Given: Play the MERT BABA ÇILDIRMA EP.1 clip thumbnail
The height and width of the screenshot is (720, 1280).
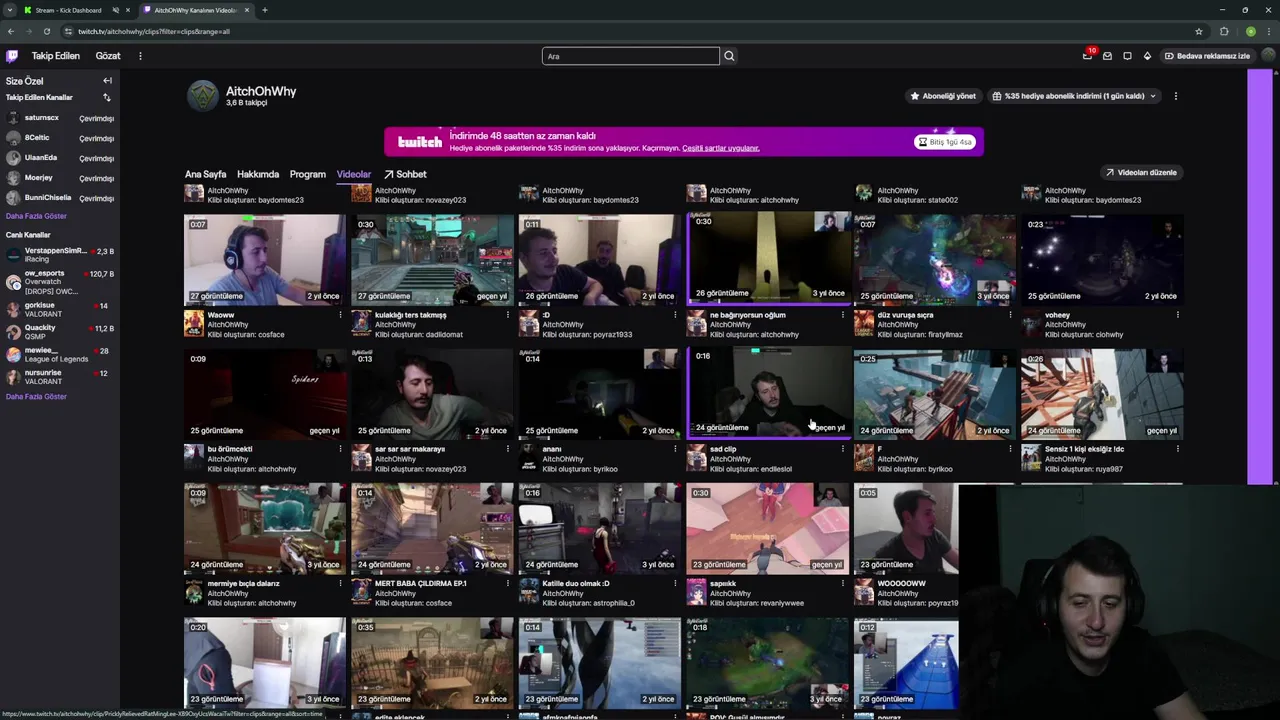Looking at the screenshot, I should [x=432, y=529].
